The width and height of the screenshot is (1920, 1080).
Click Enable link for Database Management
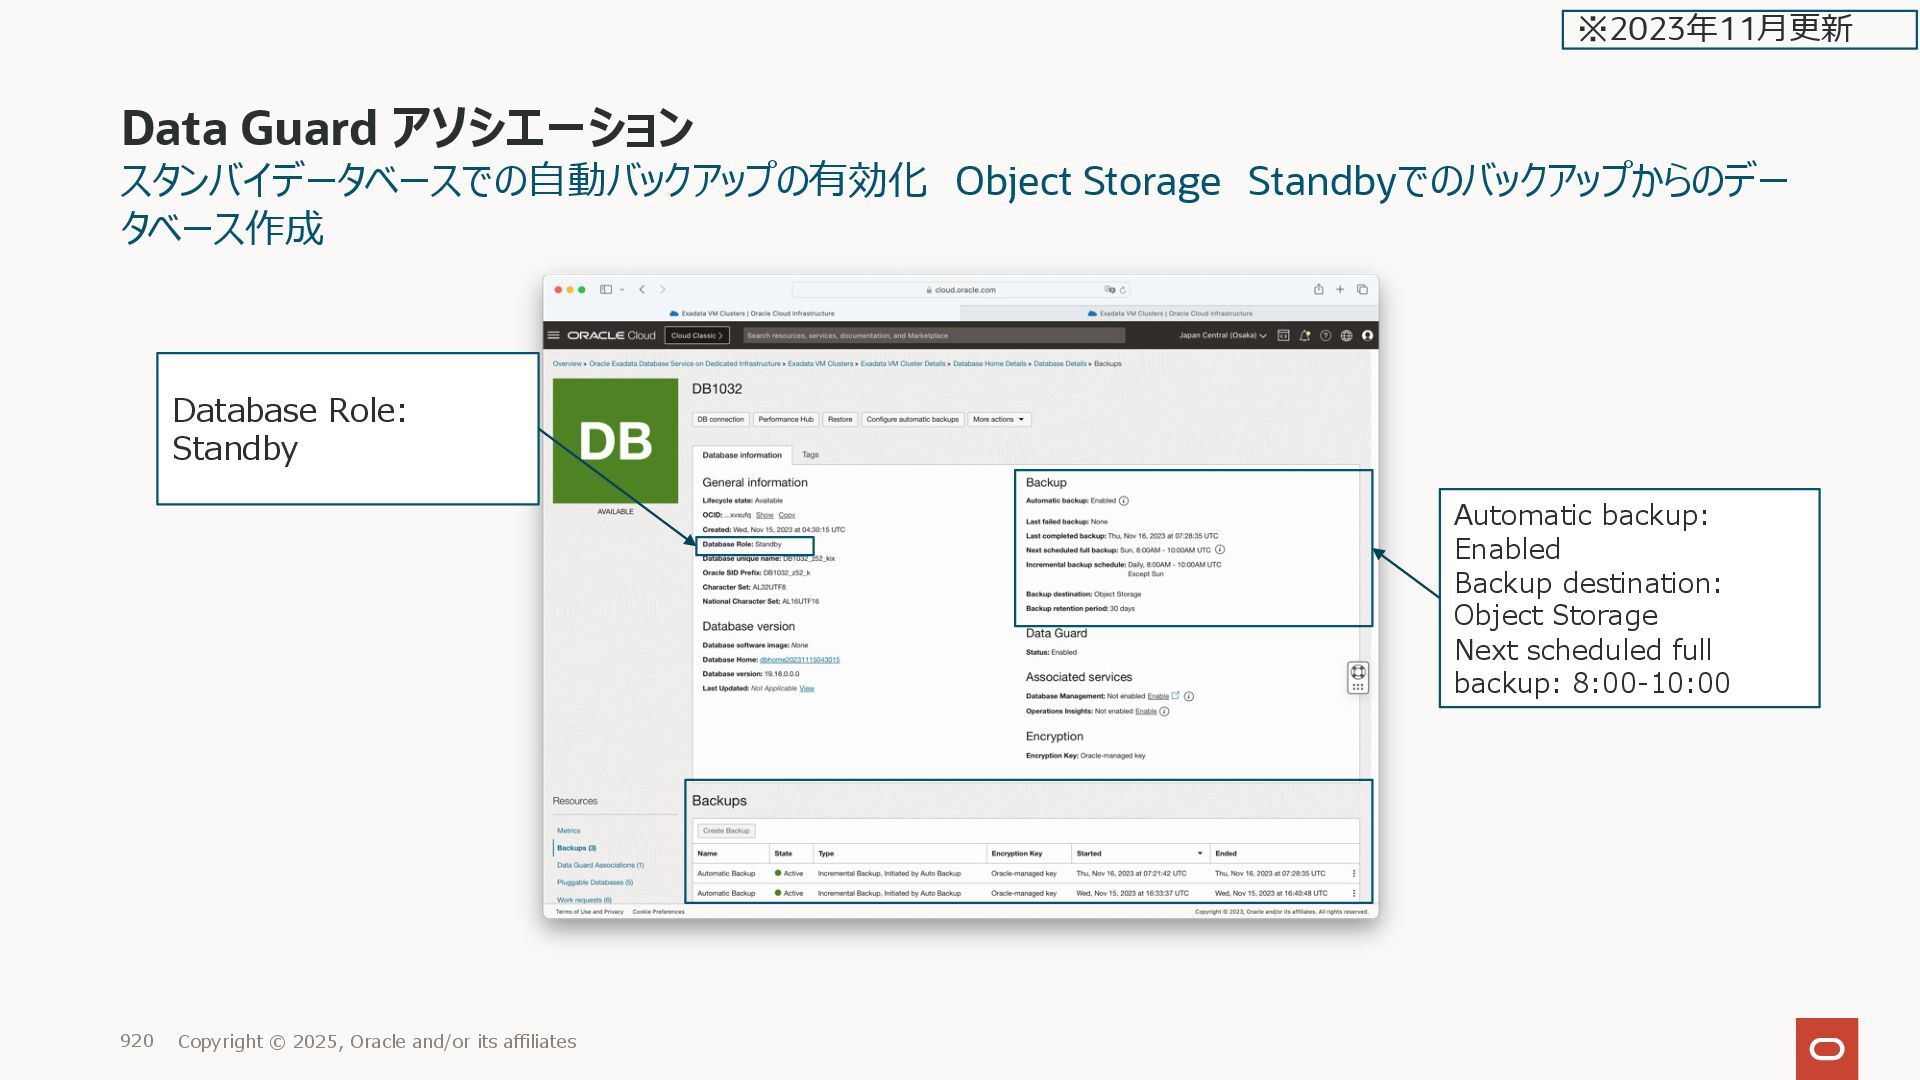pos(1158,697)
